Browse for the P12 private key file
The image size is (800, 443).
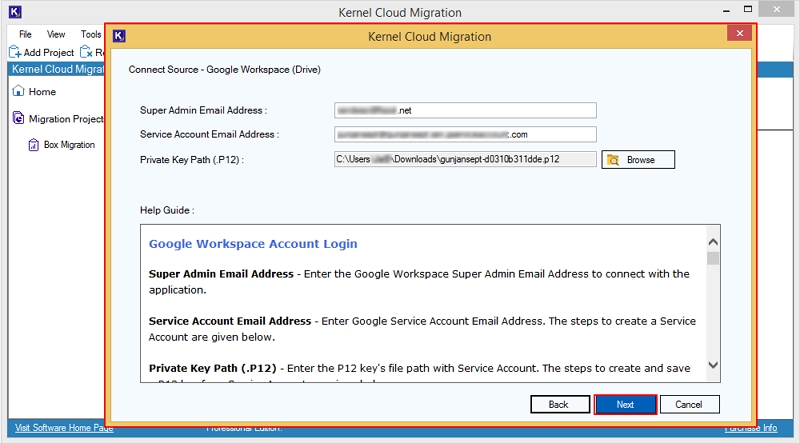[638, 159]
